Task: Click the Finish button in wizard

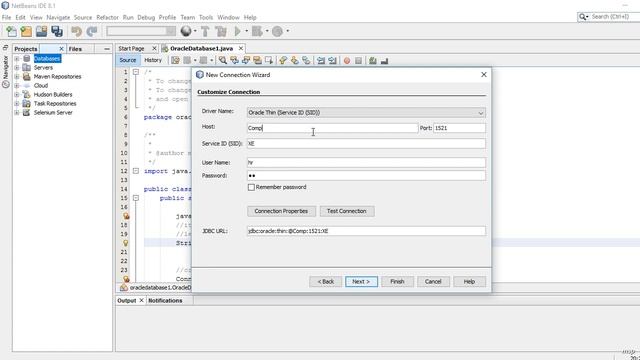Action: click(x=397, y=282)
